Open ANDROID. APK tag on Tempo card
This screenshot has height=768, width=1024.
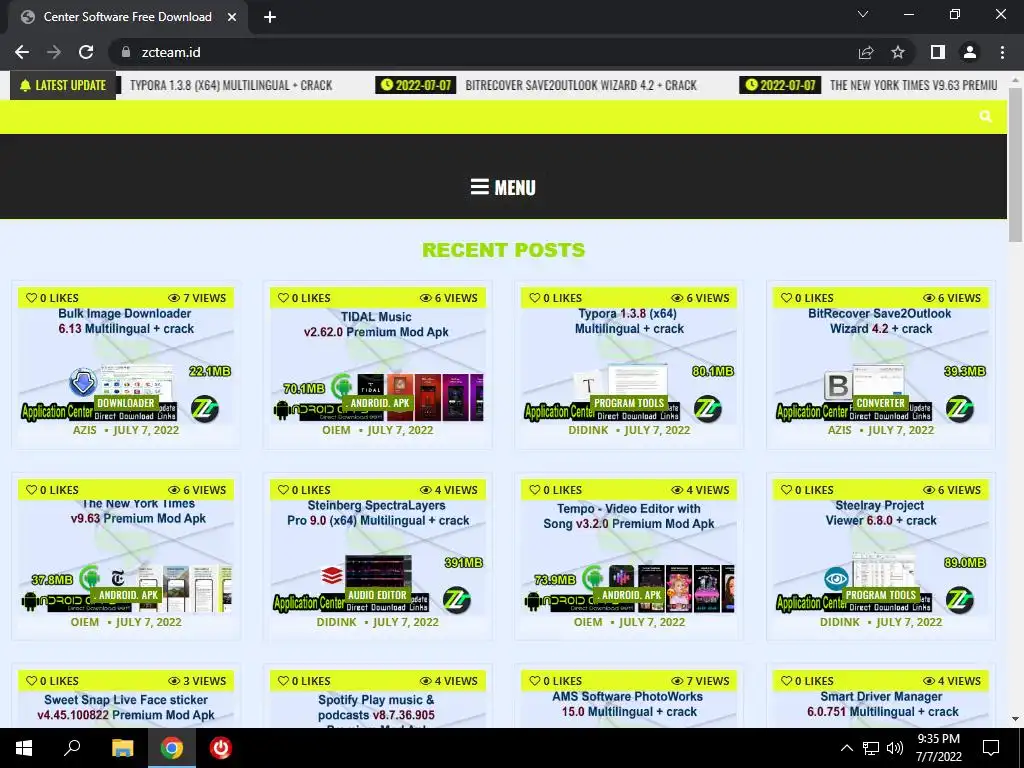(631, 595)
